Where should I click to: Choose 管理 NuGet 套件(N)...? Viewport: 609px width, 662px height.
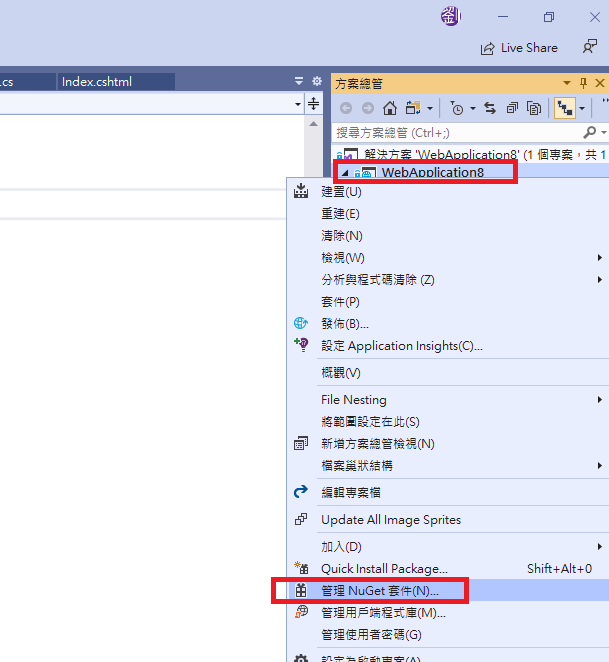point(448,591)
